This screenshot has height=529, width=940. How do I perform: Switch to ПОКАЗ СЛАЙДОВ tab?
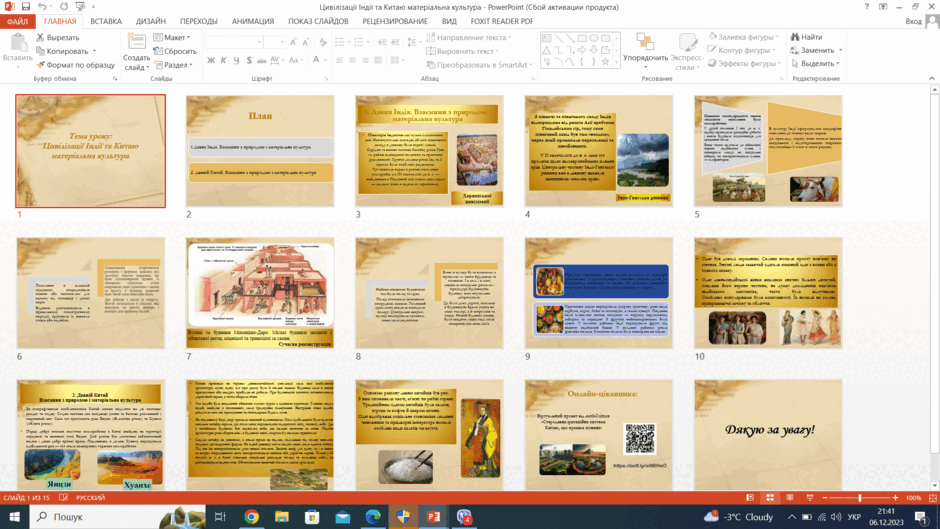tap(318, 21)
